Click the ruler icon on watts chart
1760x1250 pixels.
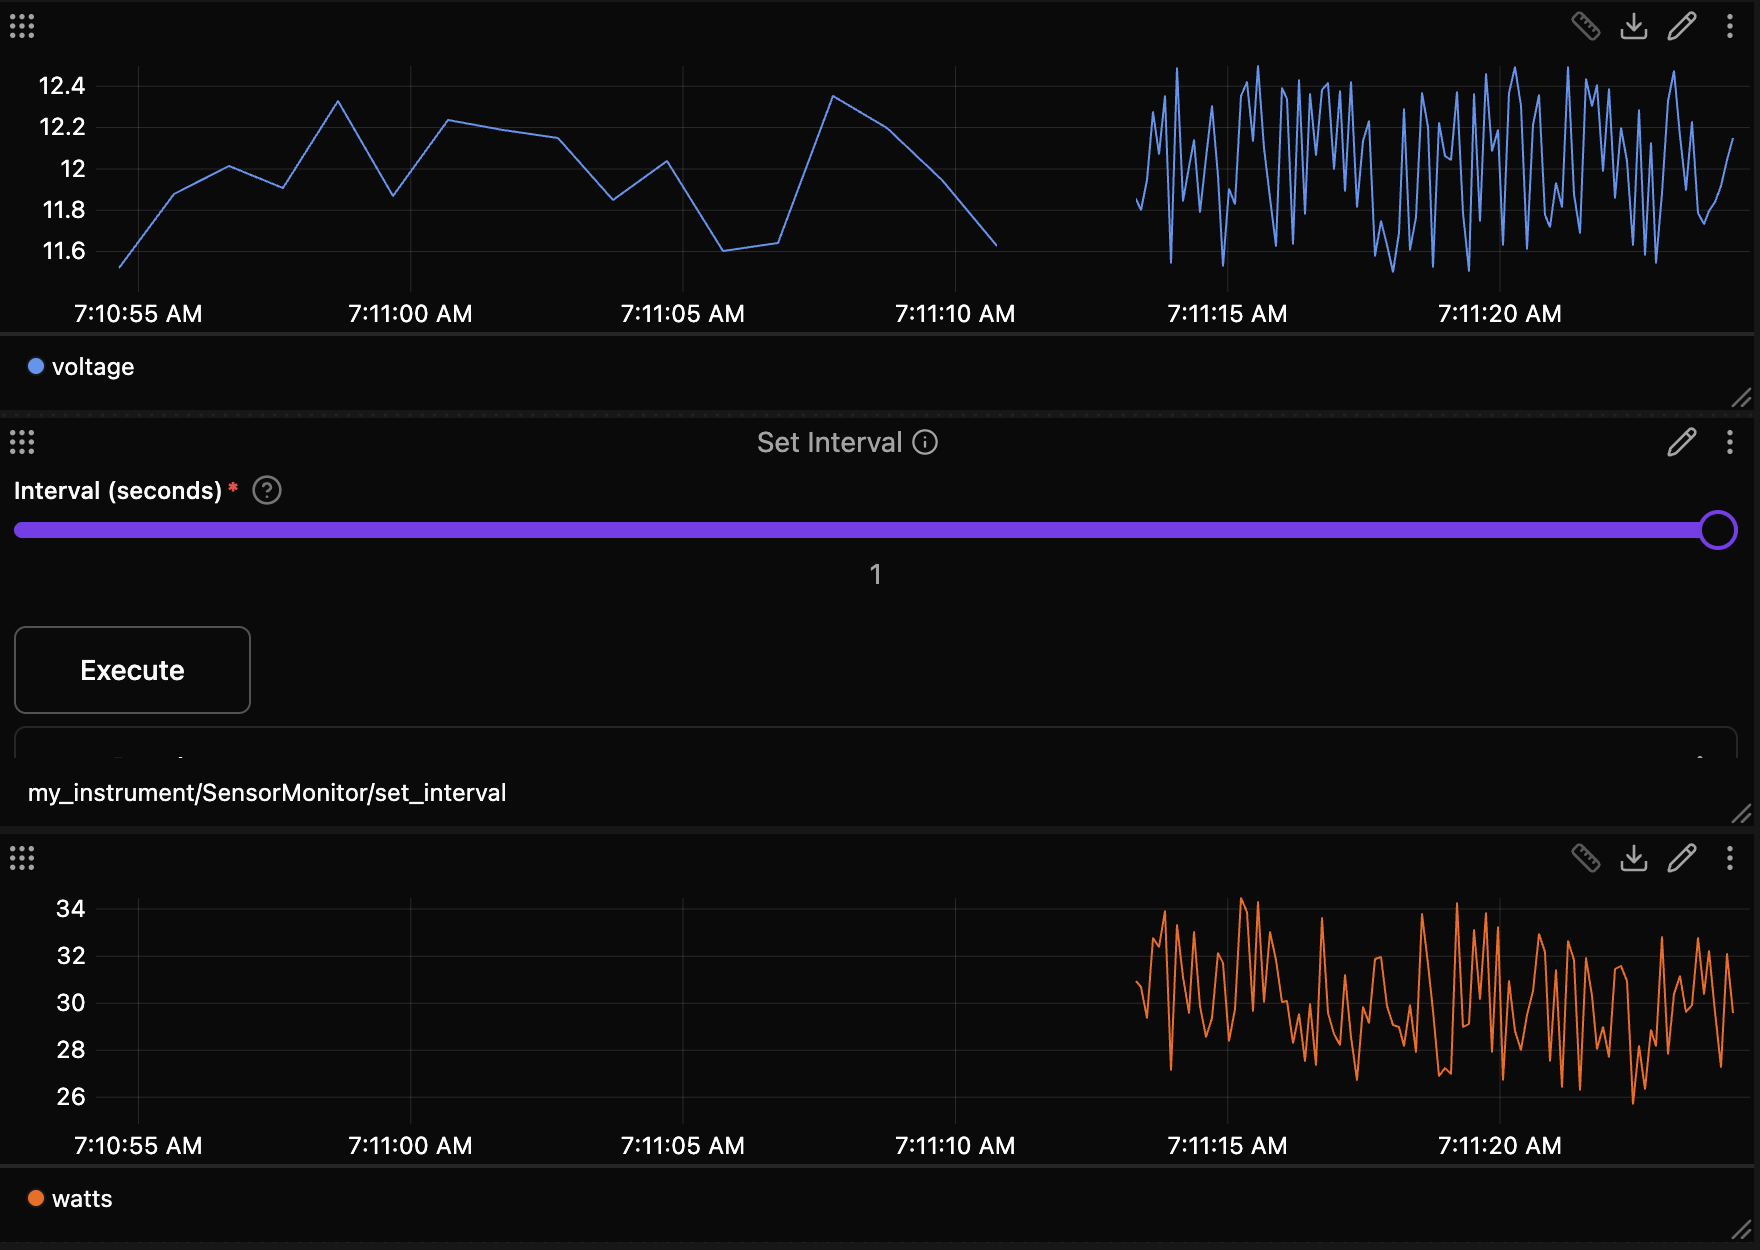1586,858
